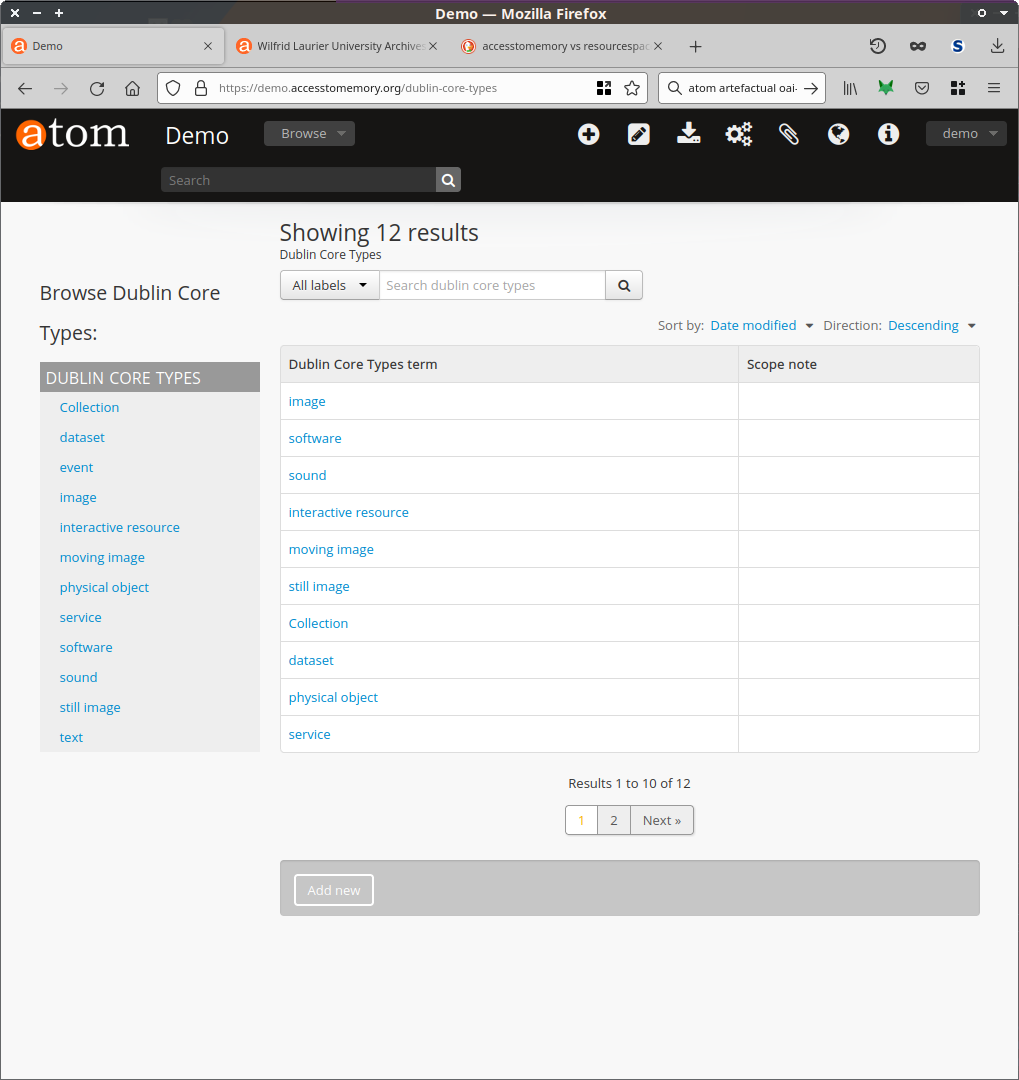Image resolution: width=1019 pixels, height=1080 pixels.
Task: Open the interactive resource term in table
Action: tap(348, 512)
